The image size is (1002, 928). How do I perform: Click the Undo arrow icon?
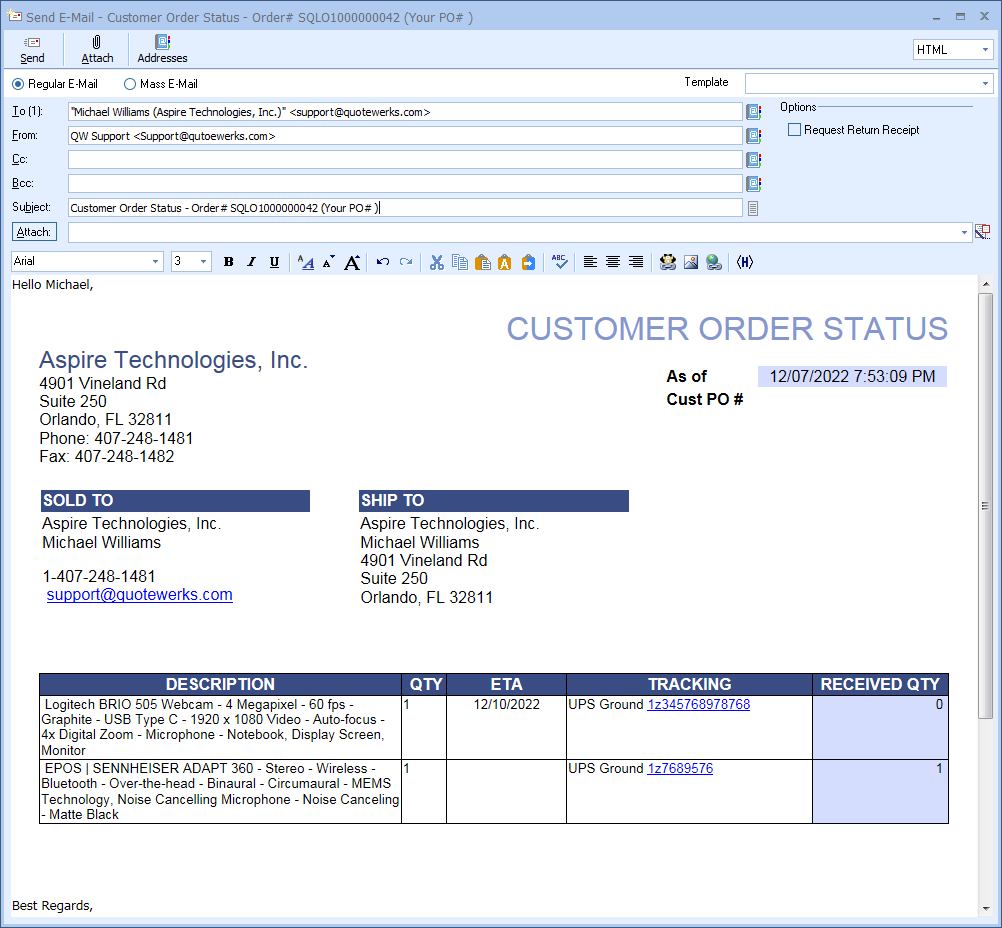coord(383,262)
